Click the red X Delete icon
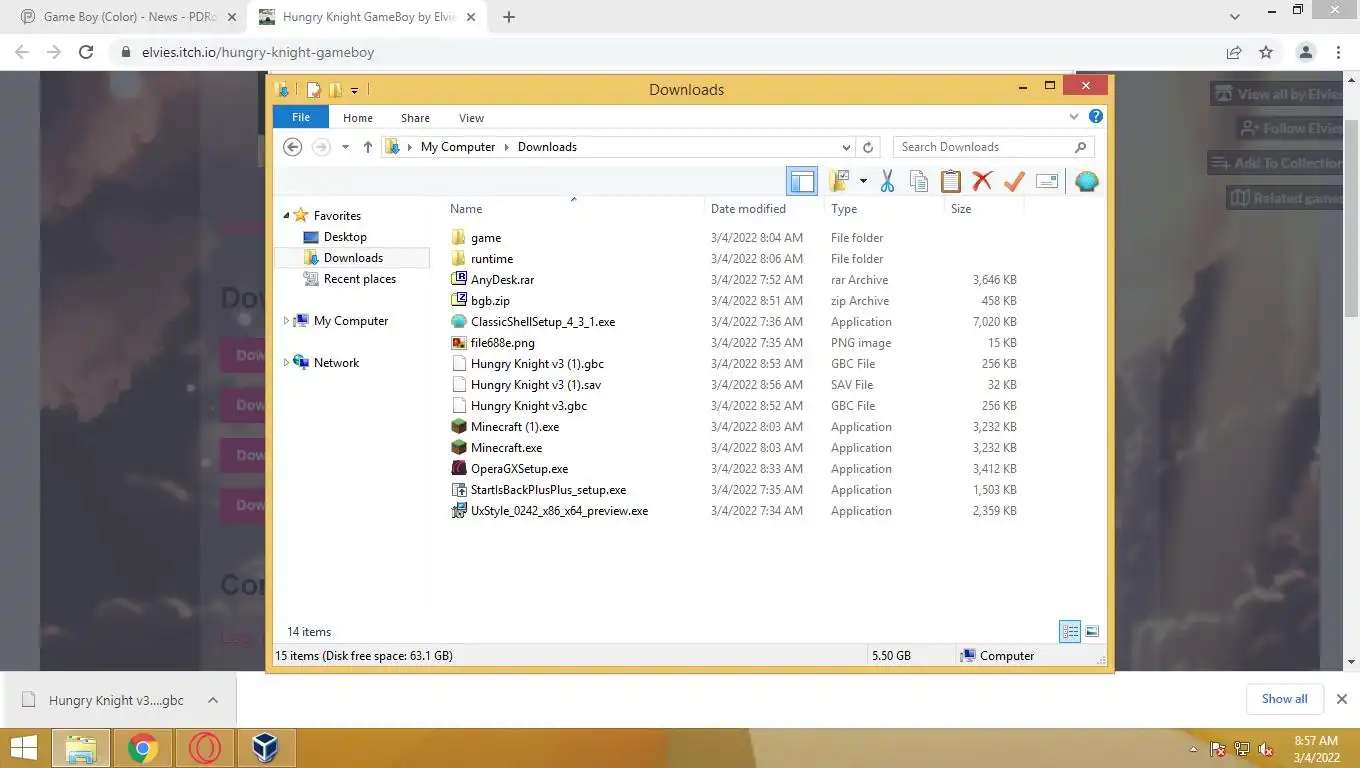The image size is (1360, 768). (982, 181)
